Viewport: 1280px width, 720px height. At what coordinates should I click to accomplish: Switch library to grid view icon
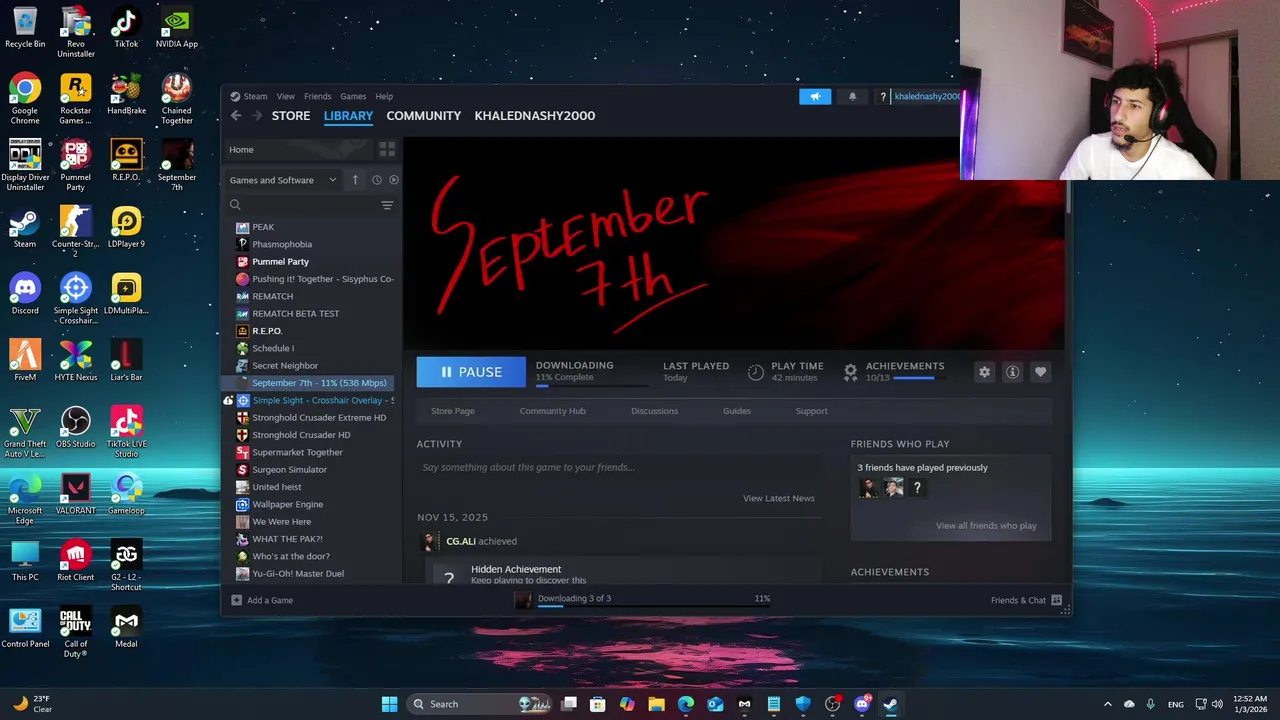387,149
